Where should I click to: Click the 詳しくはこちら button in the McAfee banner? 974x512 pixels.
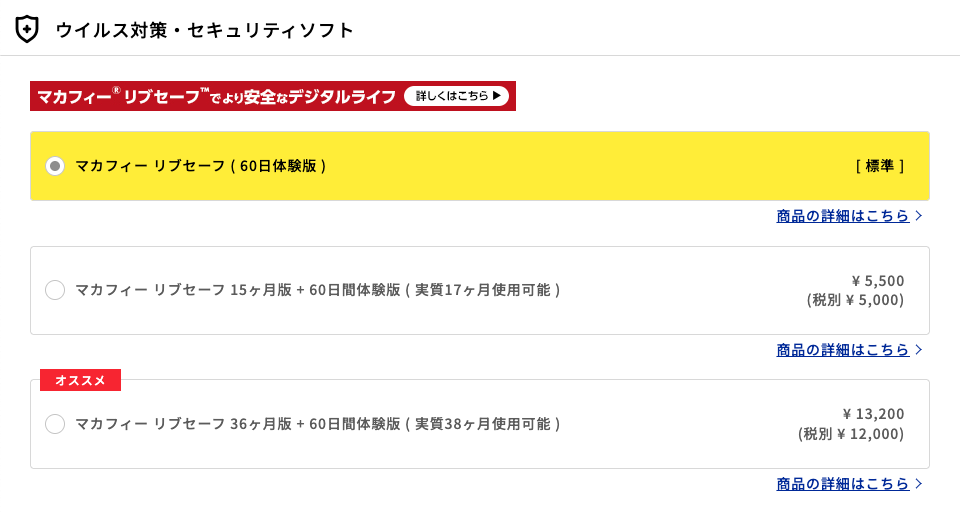click(x=457, y=96)
